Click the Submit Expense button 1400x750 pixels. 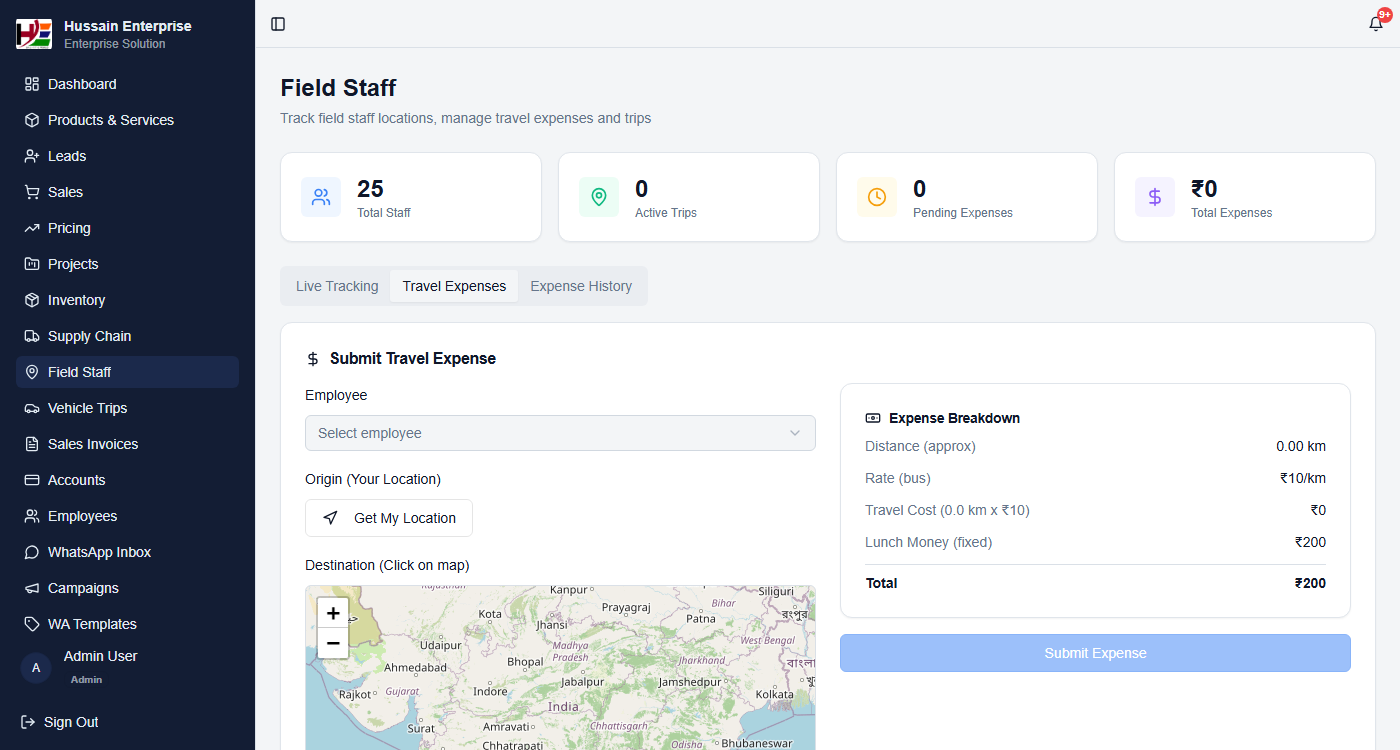[x=1095, y=653]
